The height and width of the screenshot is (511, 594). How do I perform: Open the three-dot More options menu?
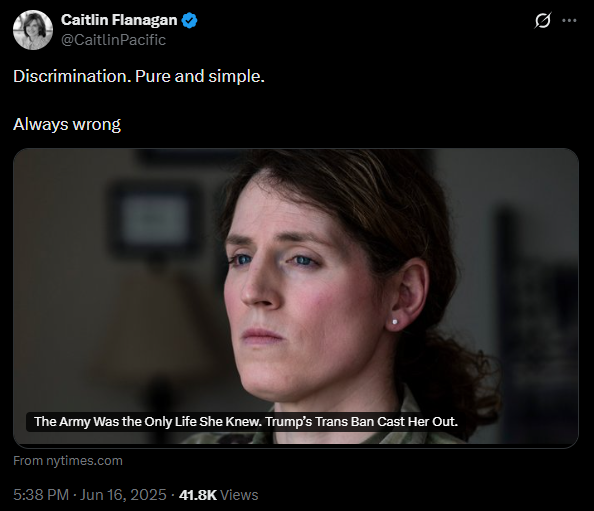569,20
